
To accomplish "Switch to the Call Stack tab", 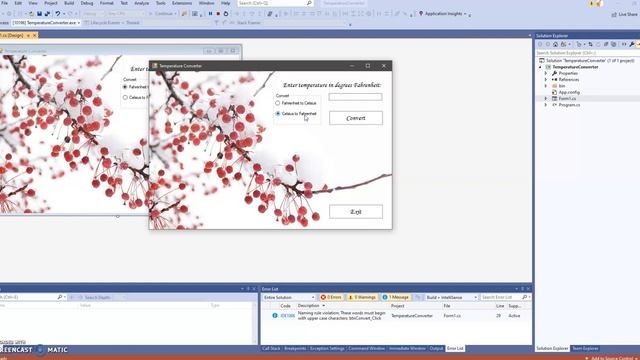I will click(271, 349).
